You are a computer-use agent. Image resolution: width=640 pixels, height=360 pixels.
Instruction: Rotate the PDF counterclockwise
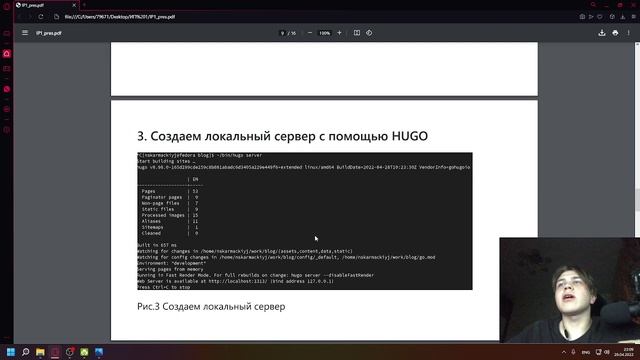(x=369, y=33)
